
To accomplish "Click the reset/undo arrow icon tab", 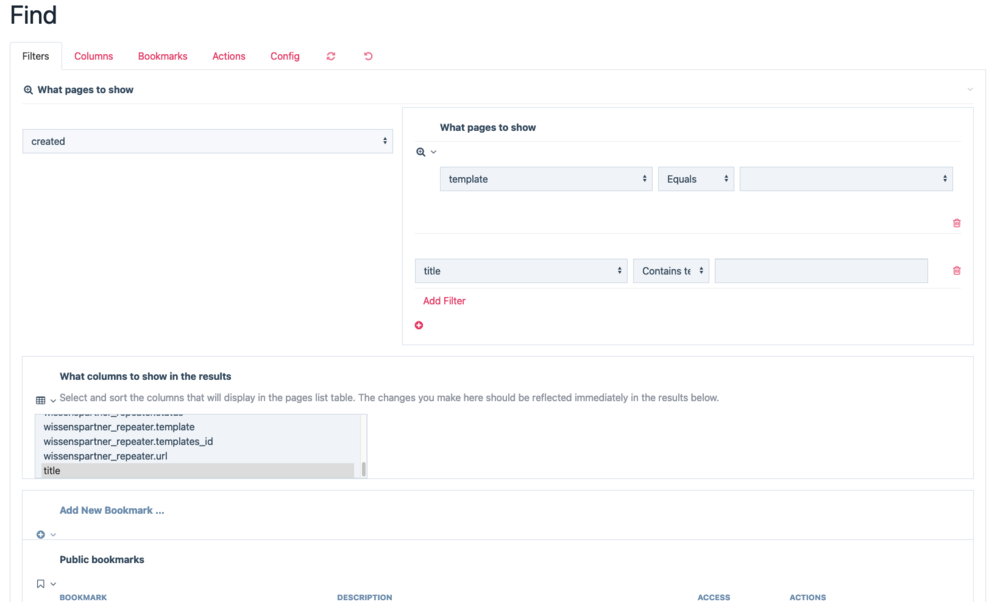I will coord(368,57).
